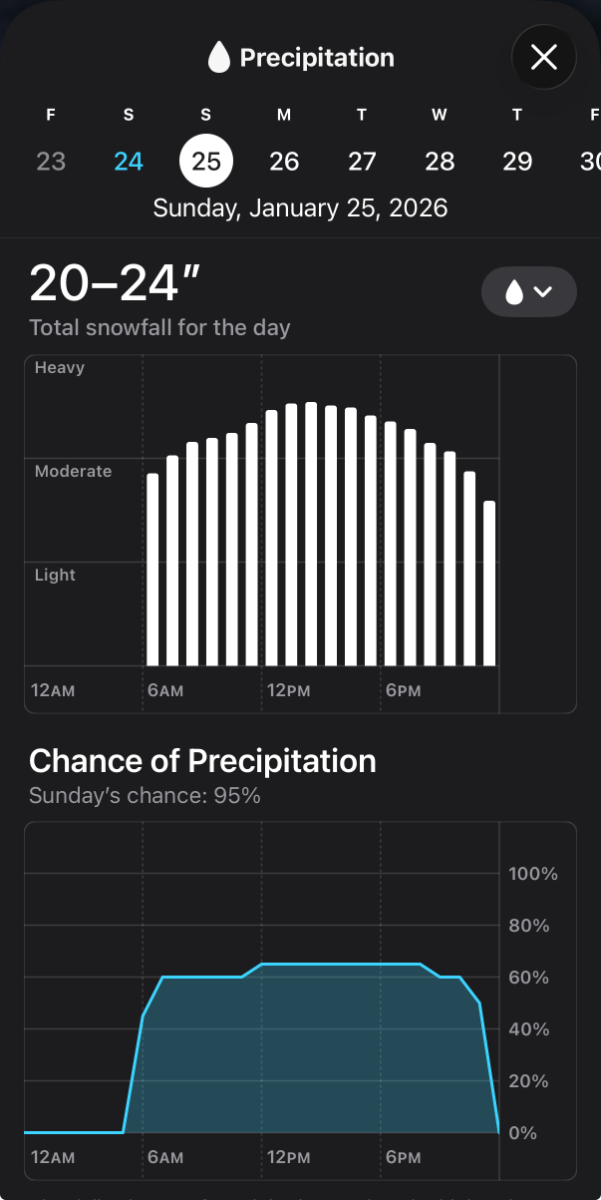Switch to Monday the 26th
Image resolution: width=601 pixels, height=1200 pixels.
(x=284, y=161)
